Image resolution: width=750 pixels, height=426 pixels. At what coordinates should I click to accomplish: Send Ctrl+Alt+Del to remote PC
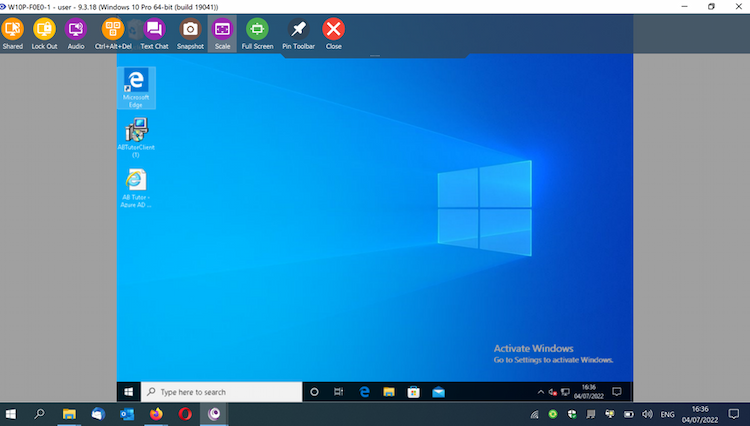pos(113,30)
